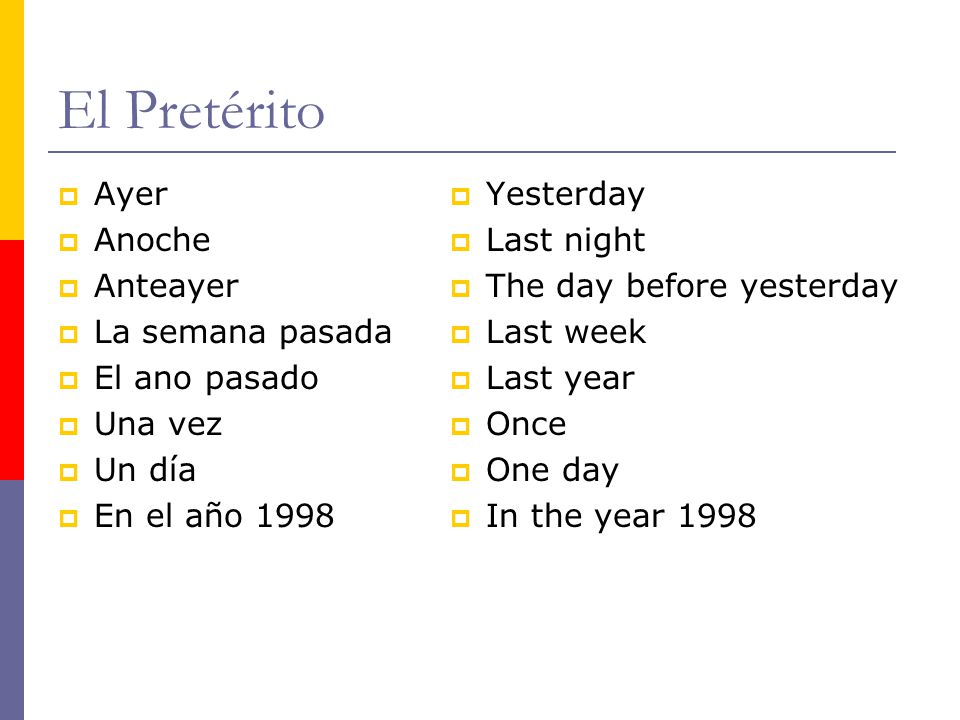Select the line En el año 1998

(214, 516)
